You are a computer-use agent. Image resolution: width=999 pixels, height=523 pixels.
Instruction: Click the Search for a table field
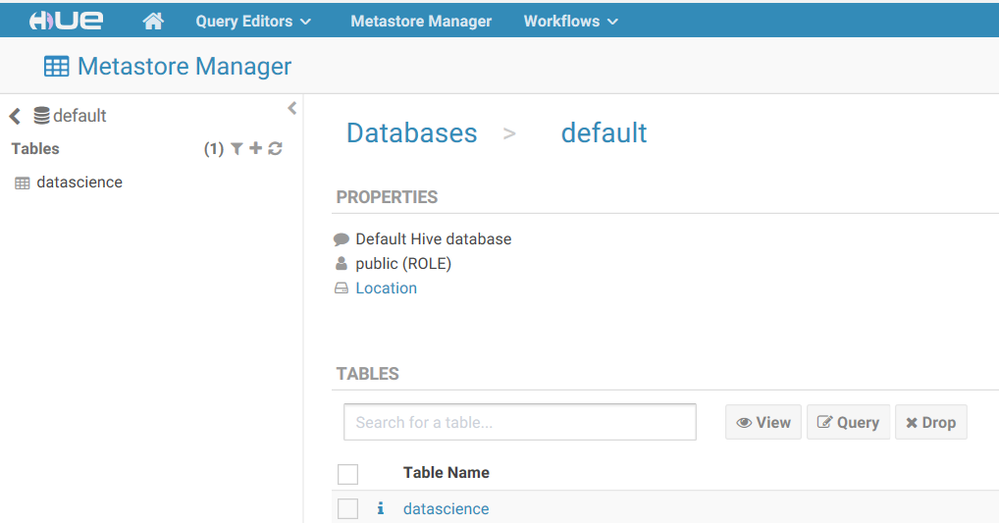[519, 422]
